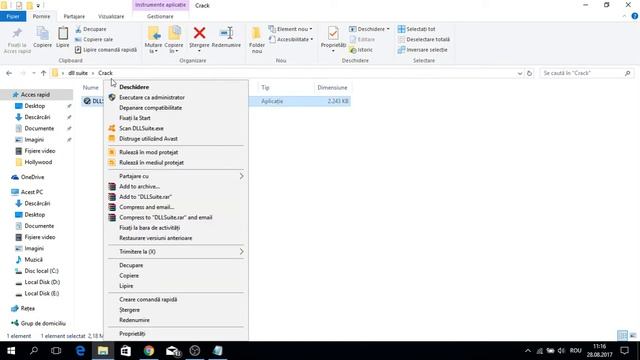Image resolution: width=640 pixels, height=360 pixels.
Task: Open Rețea in the navigation pane
Action: (x=28, y=308)
